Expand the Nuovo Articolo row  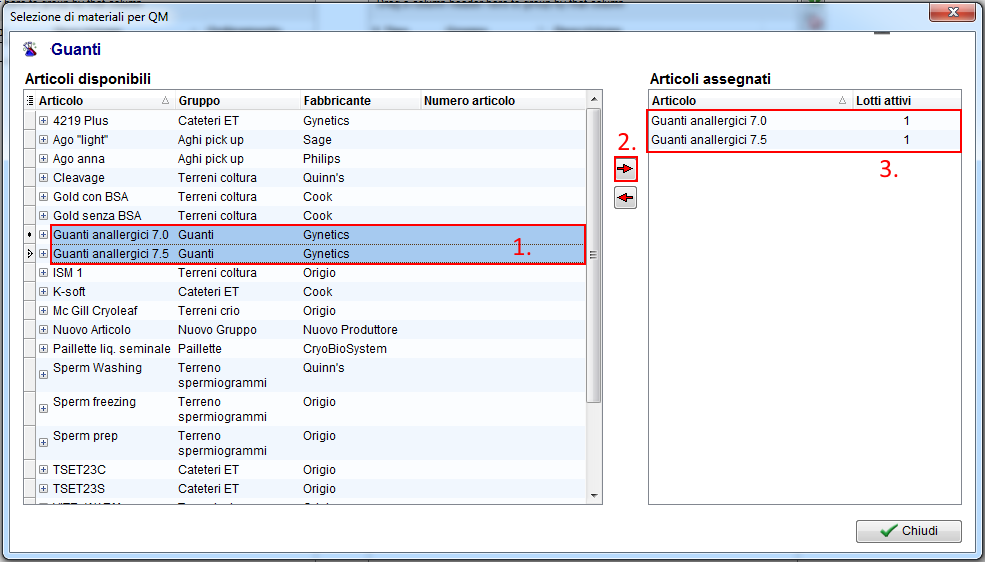43,330
